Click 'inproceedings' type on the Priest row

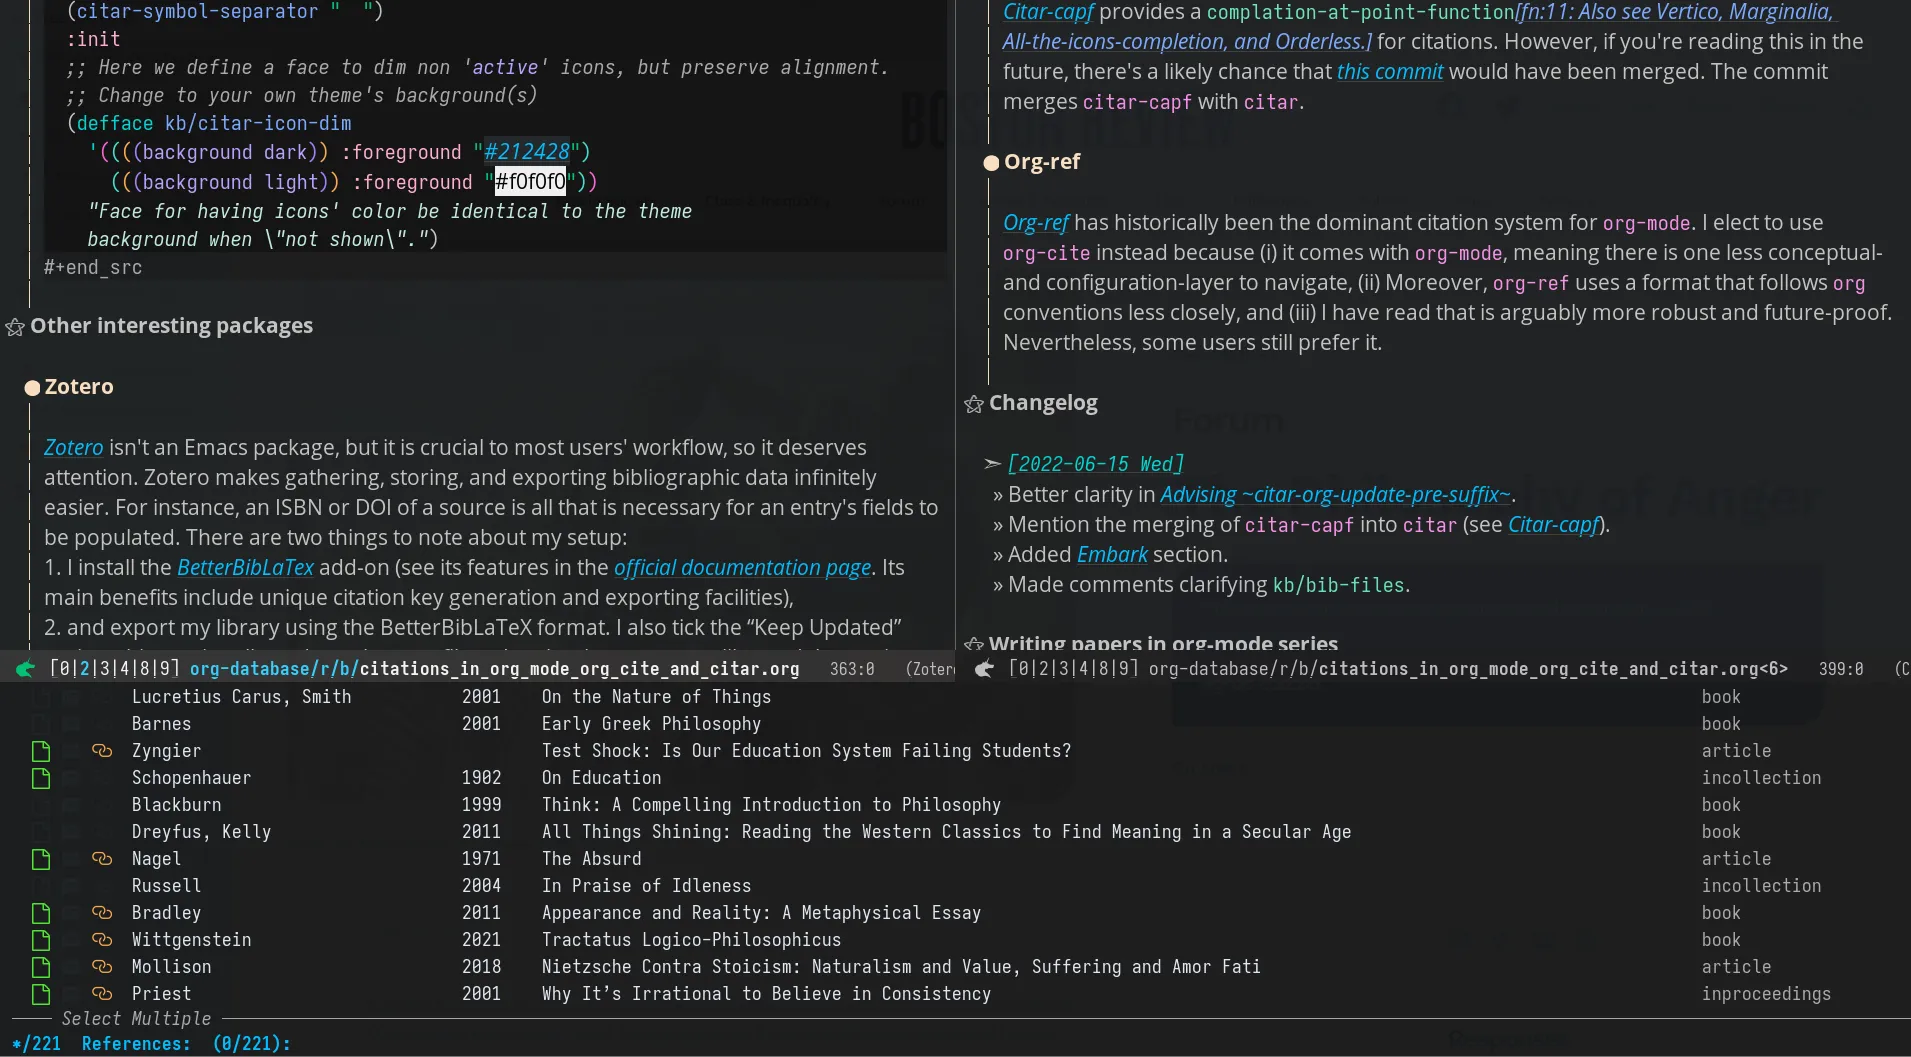tap(1766, 994)
